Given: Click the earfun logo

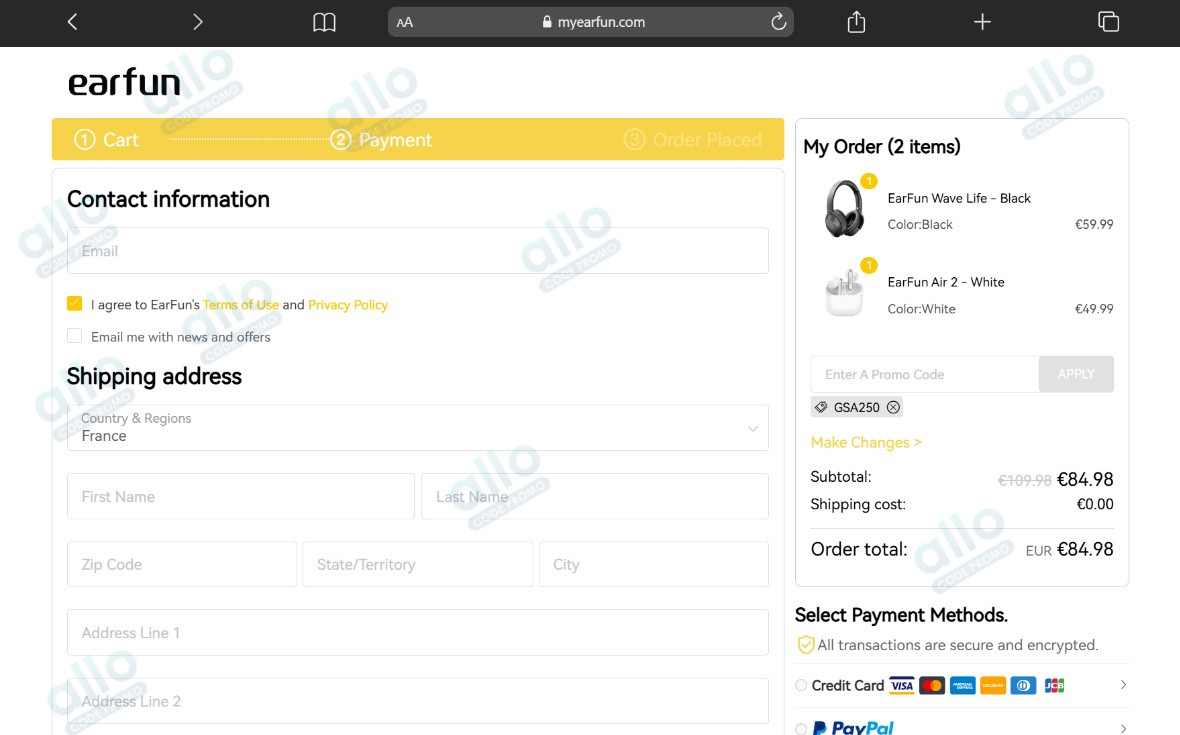Looking at the screenshot, I should [124, 83].
